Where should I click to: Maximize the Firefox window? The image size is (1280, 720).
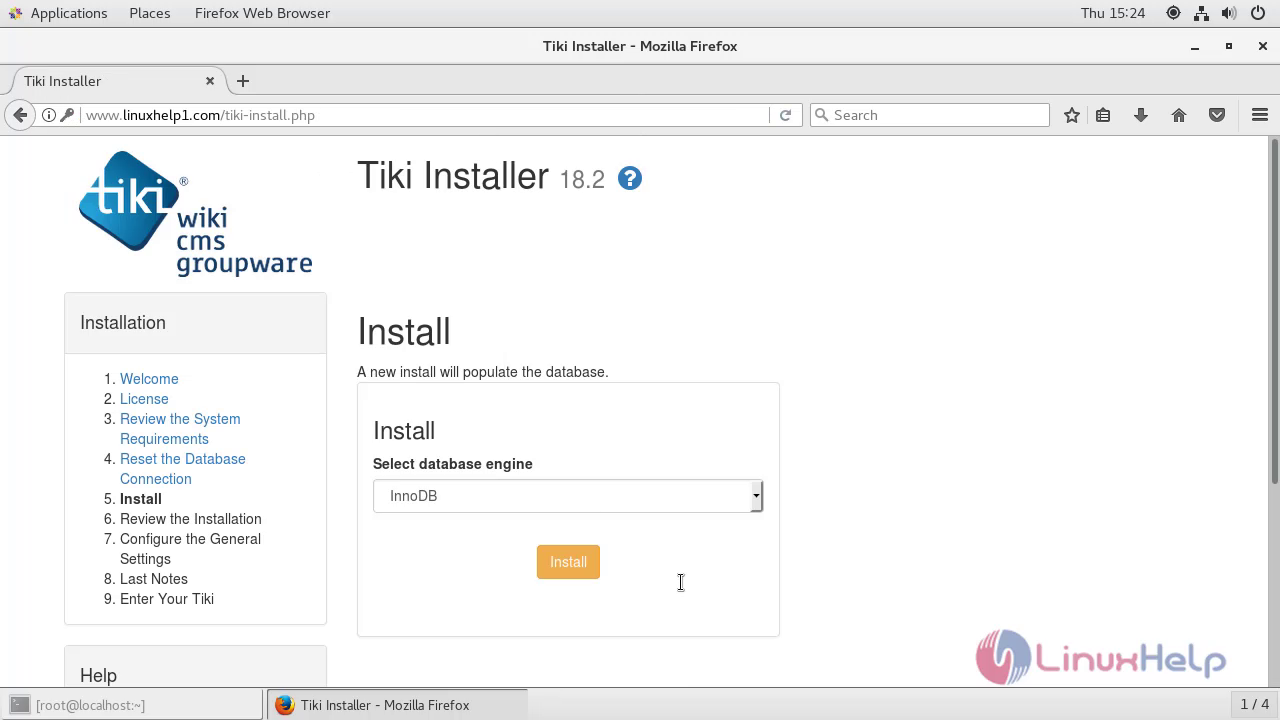coord(1229,46)
